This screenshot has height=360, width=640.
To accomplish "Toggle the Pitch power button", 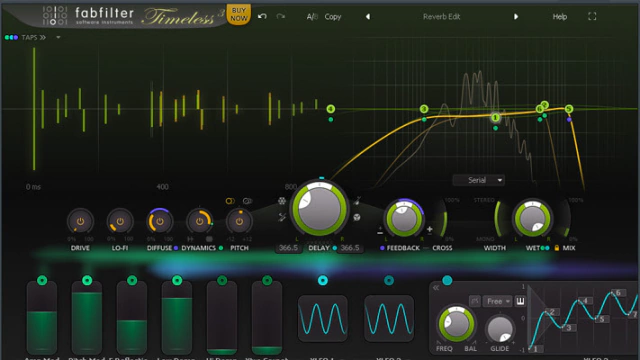I will click(239, 222).
